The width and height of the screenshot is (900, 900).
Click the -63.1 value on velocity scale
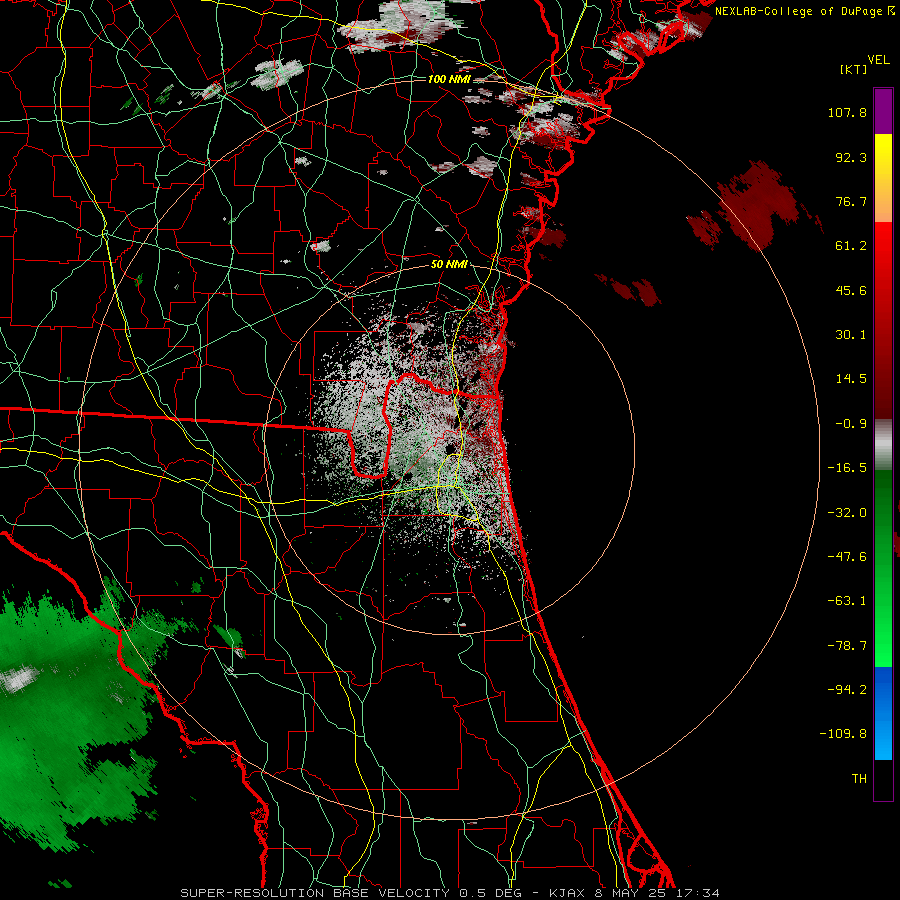(x=847, y=601)
